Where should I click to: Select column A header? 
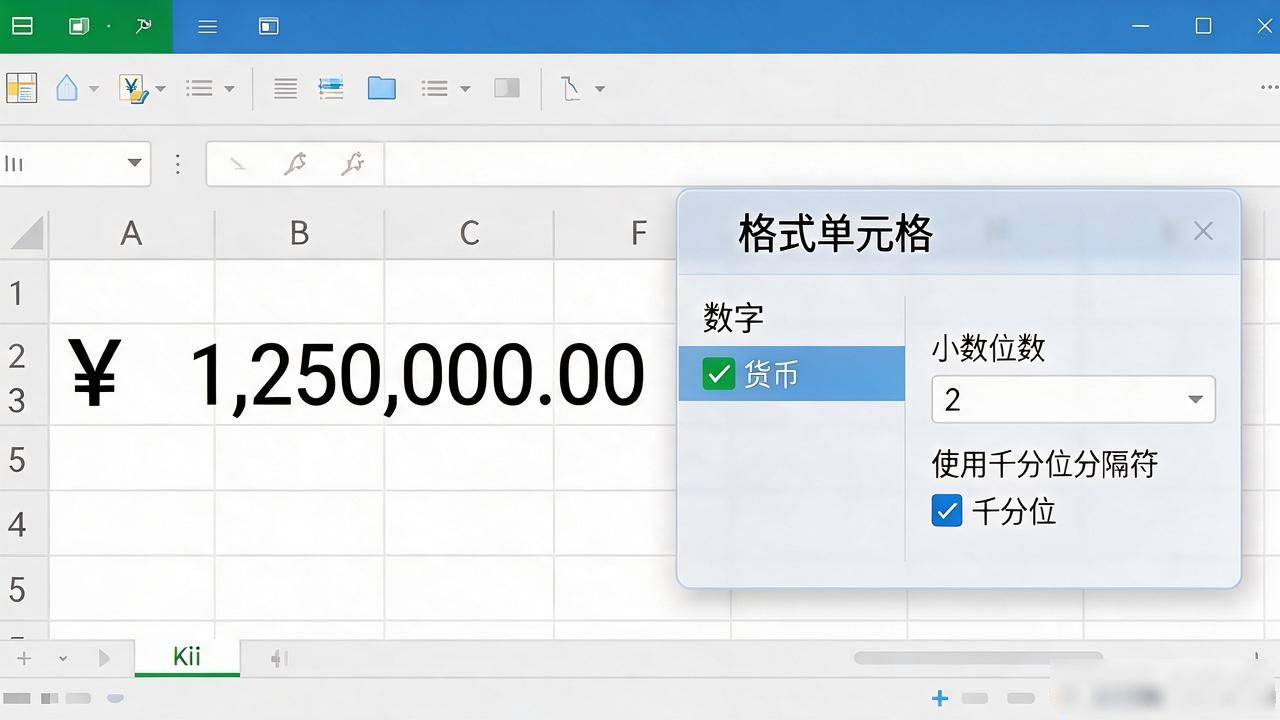coord(131,233)
